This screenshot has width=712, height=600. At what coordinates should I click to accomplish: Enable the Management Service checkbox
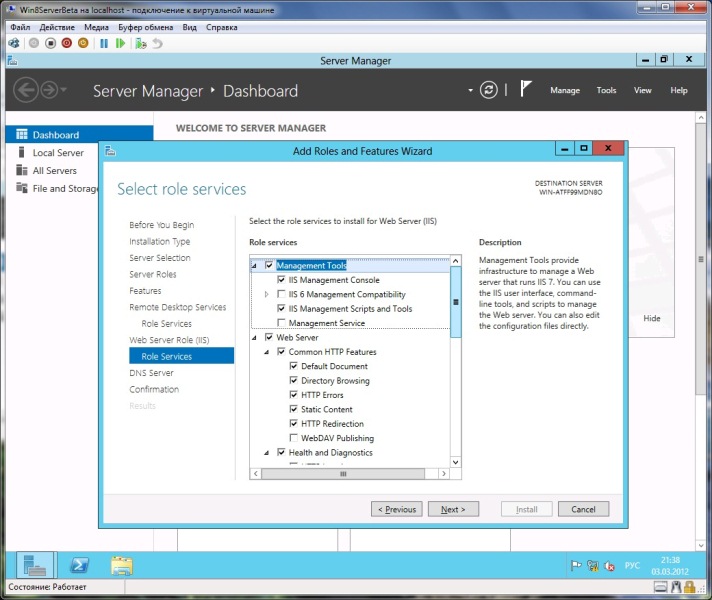(x=281, y=323)
